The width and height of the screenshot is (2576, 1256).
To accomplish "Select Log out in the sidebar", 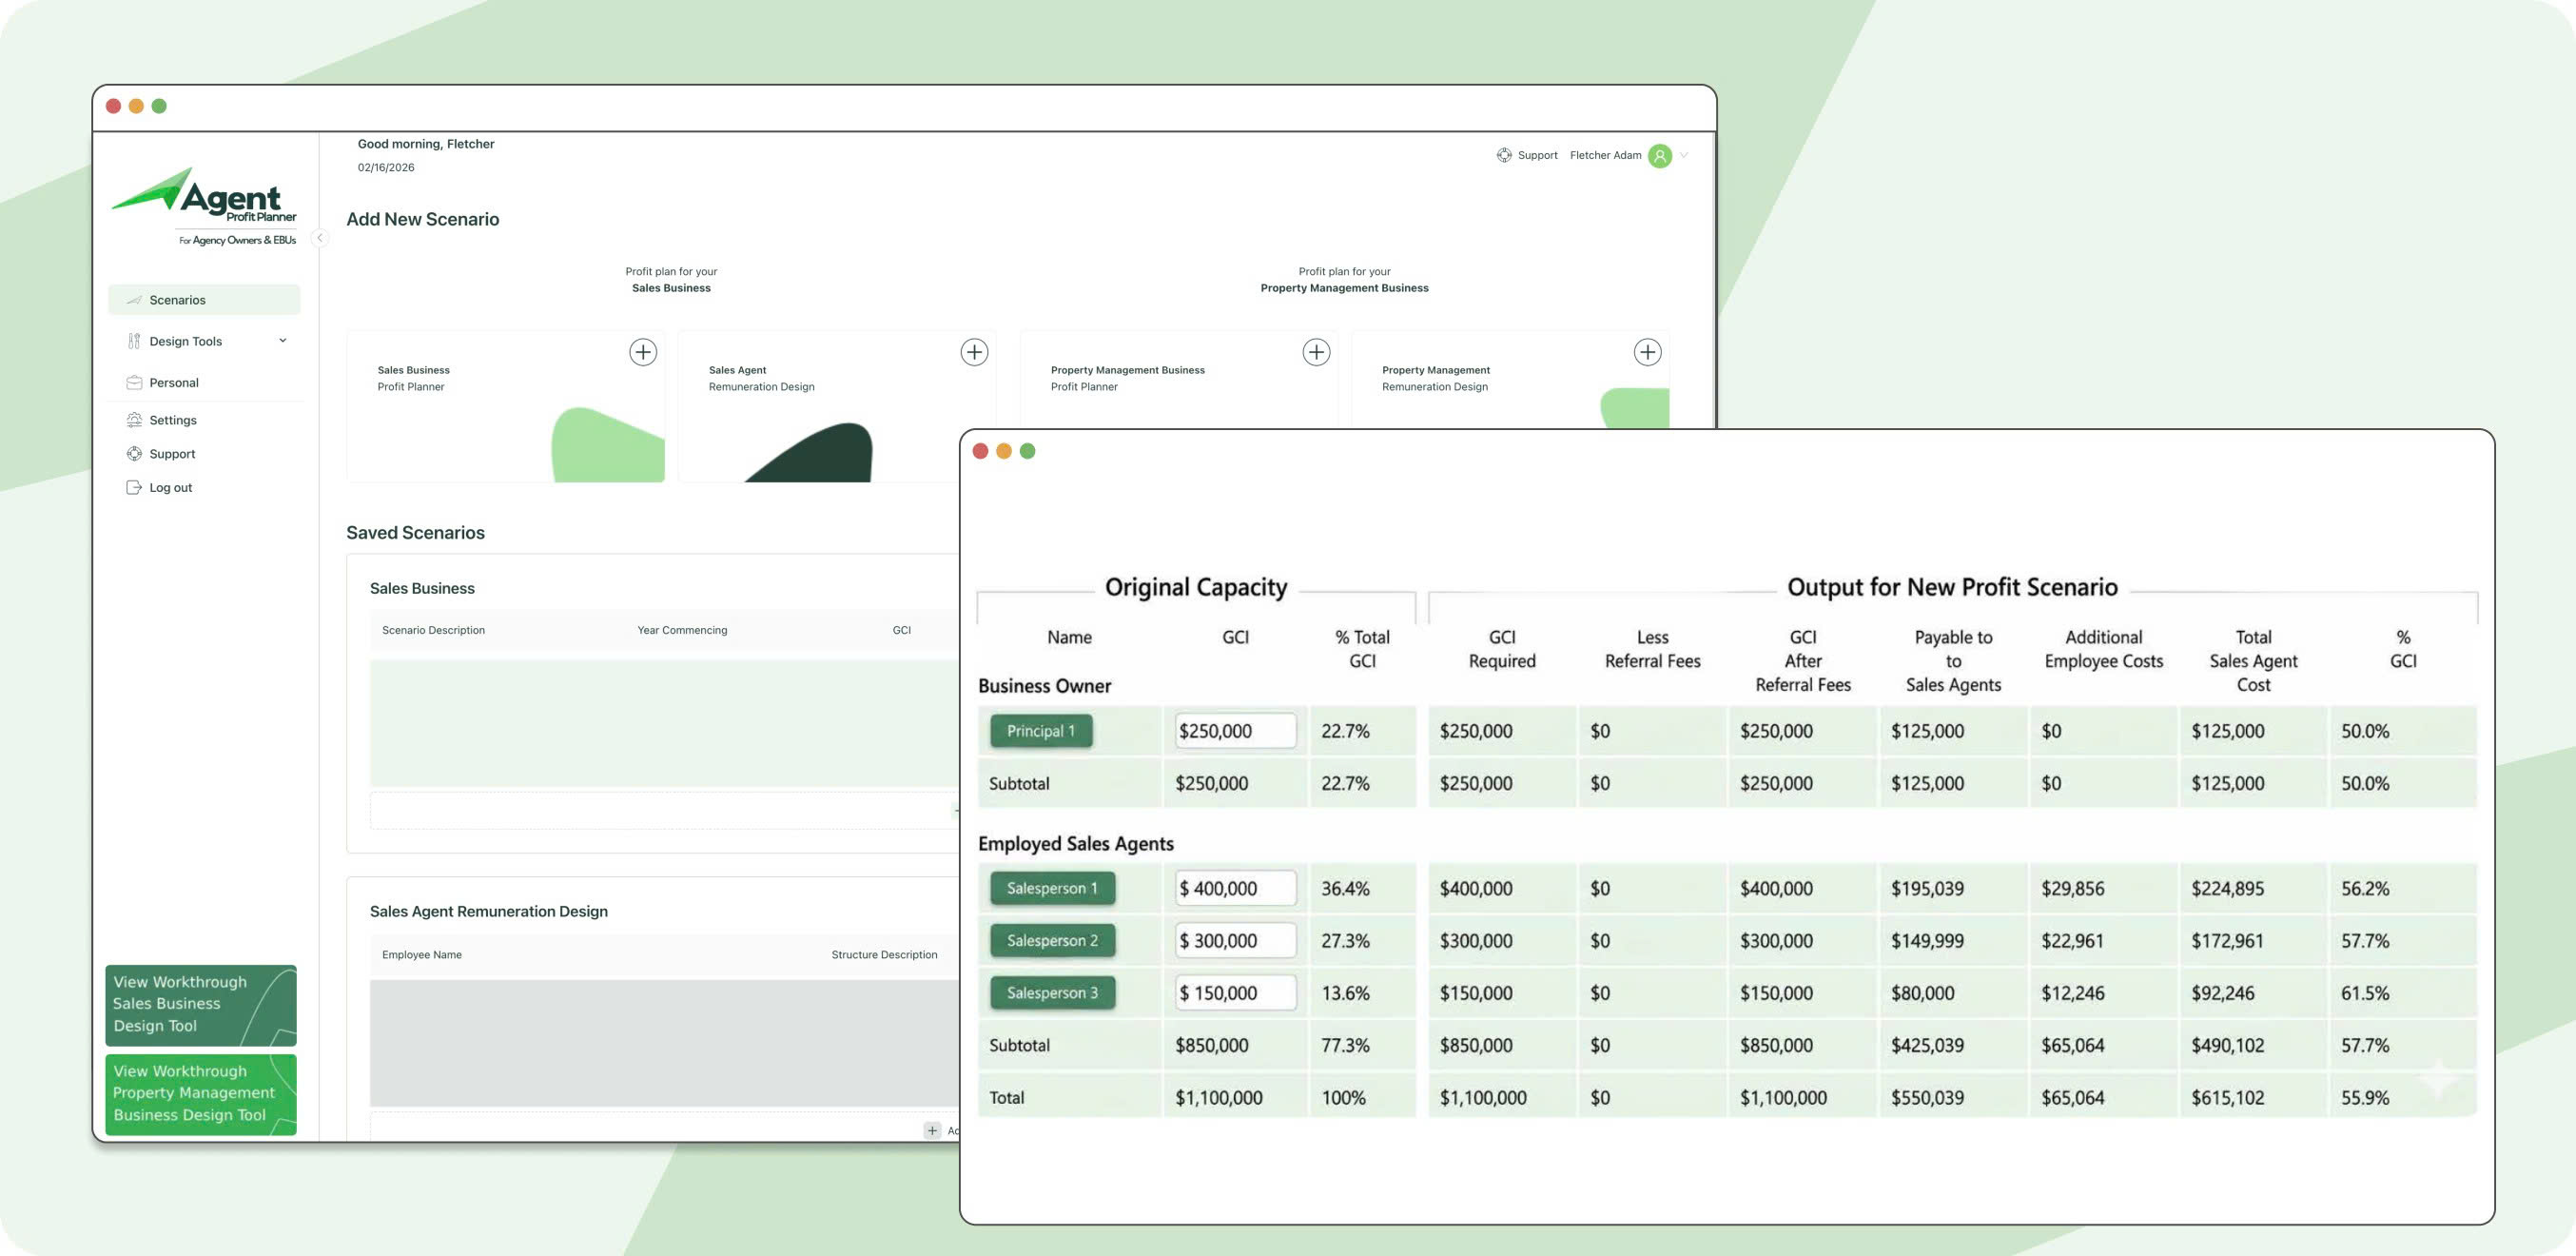I will pyautogui.click(x=204, y=488).
